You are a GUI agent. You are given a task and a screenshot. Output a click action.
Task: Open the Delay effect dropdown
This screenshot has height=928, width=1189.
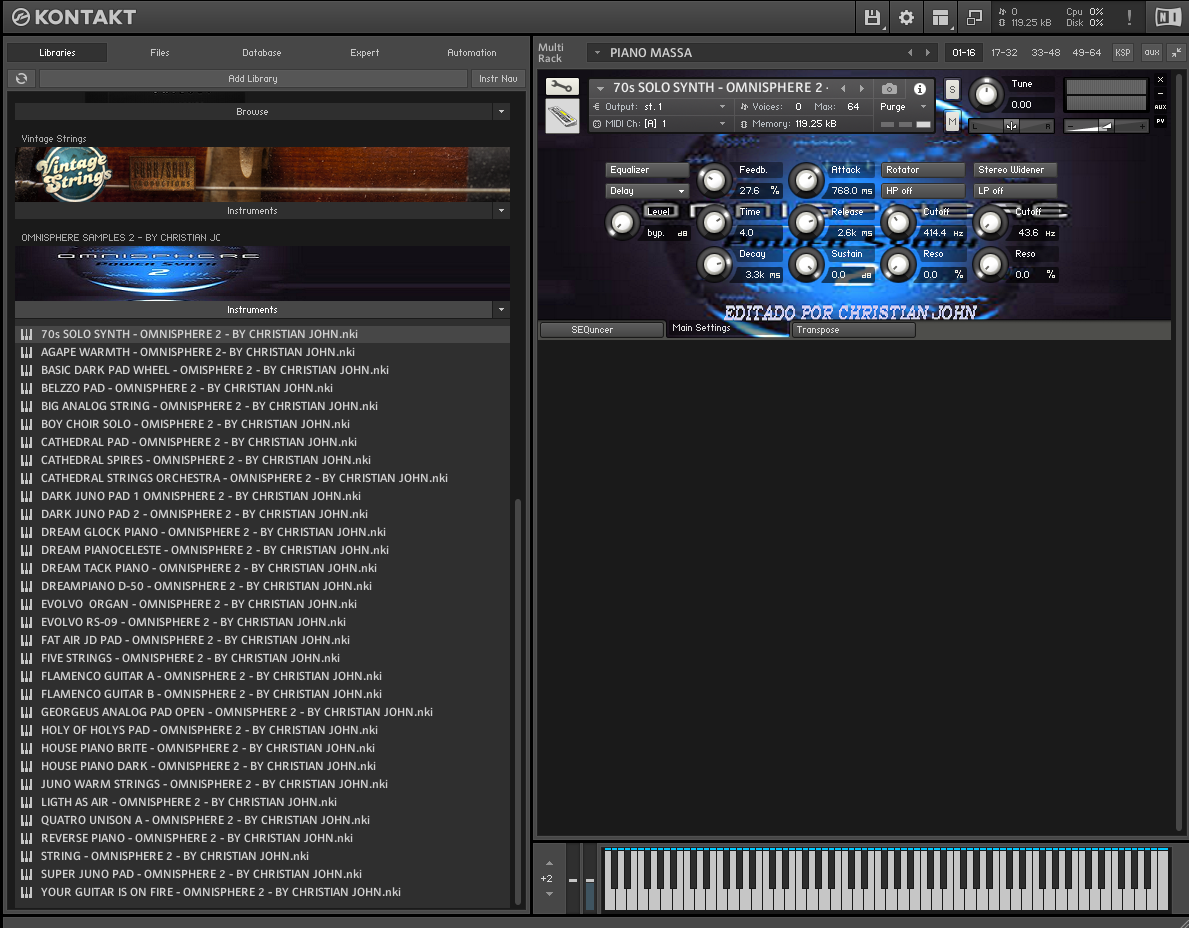point(647,191)
